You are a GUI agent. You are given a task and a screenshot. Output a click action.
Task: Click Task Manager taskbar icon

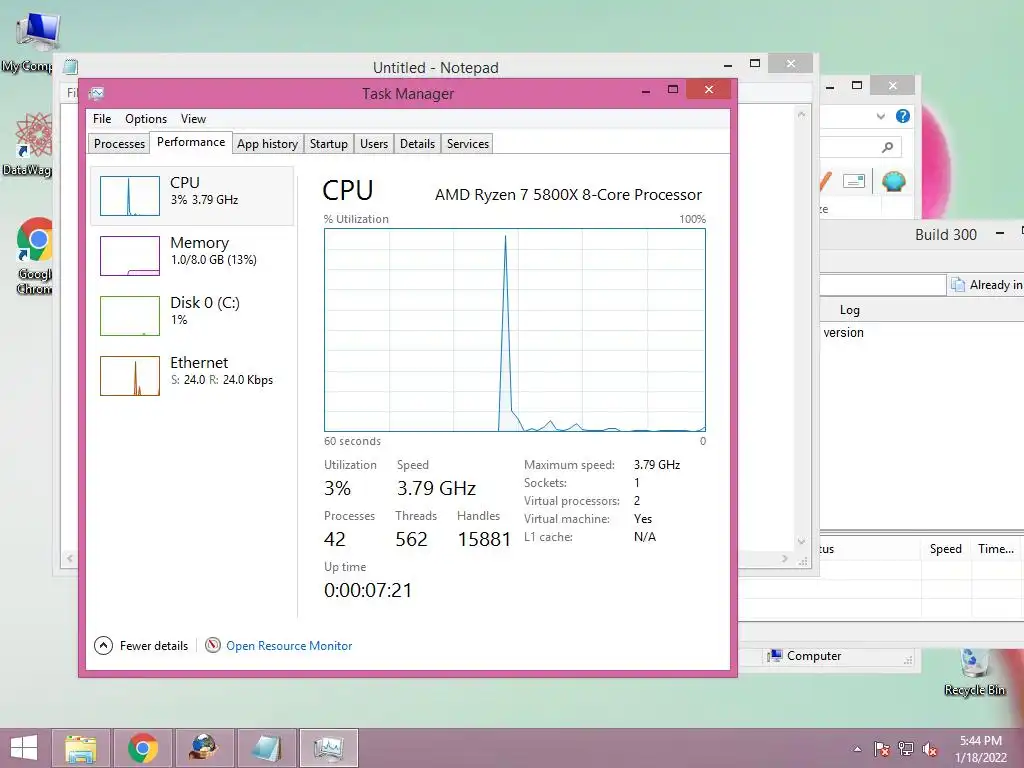pos(328,748)
